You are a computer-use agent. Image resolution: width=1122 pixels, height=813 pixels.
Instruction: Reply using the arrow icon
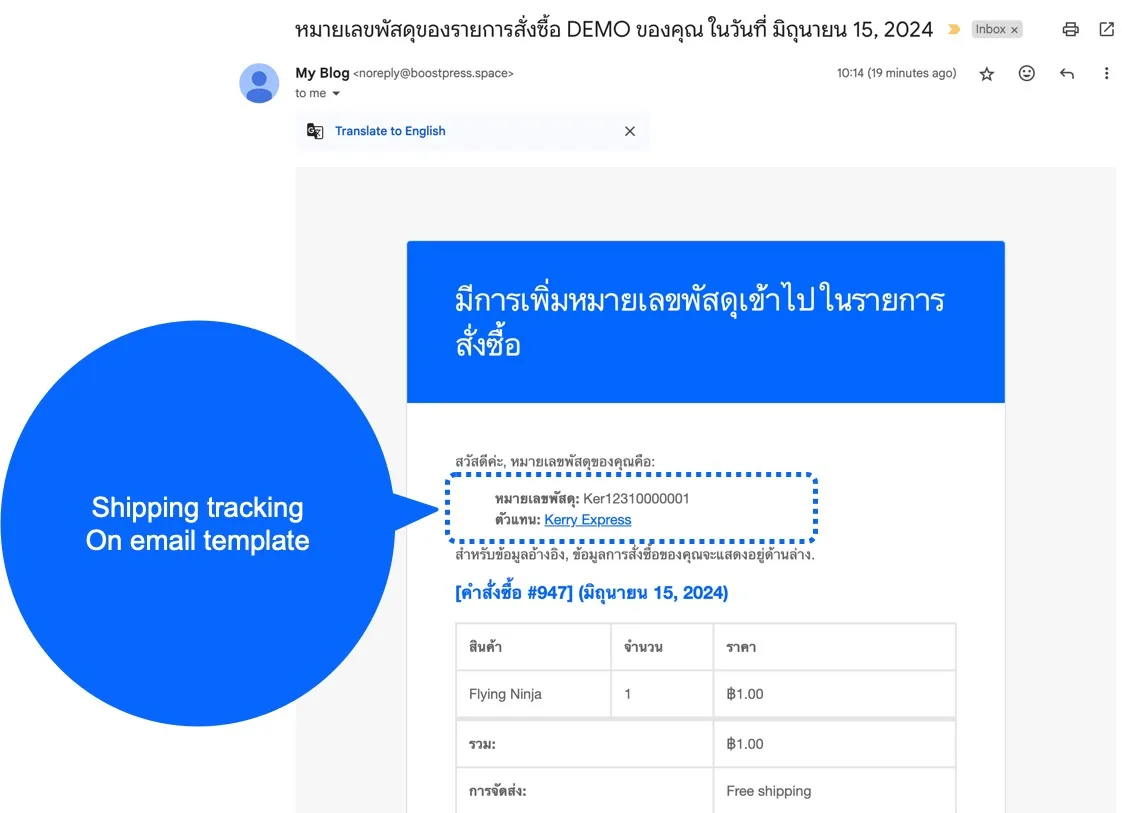point(1066,74)
